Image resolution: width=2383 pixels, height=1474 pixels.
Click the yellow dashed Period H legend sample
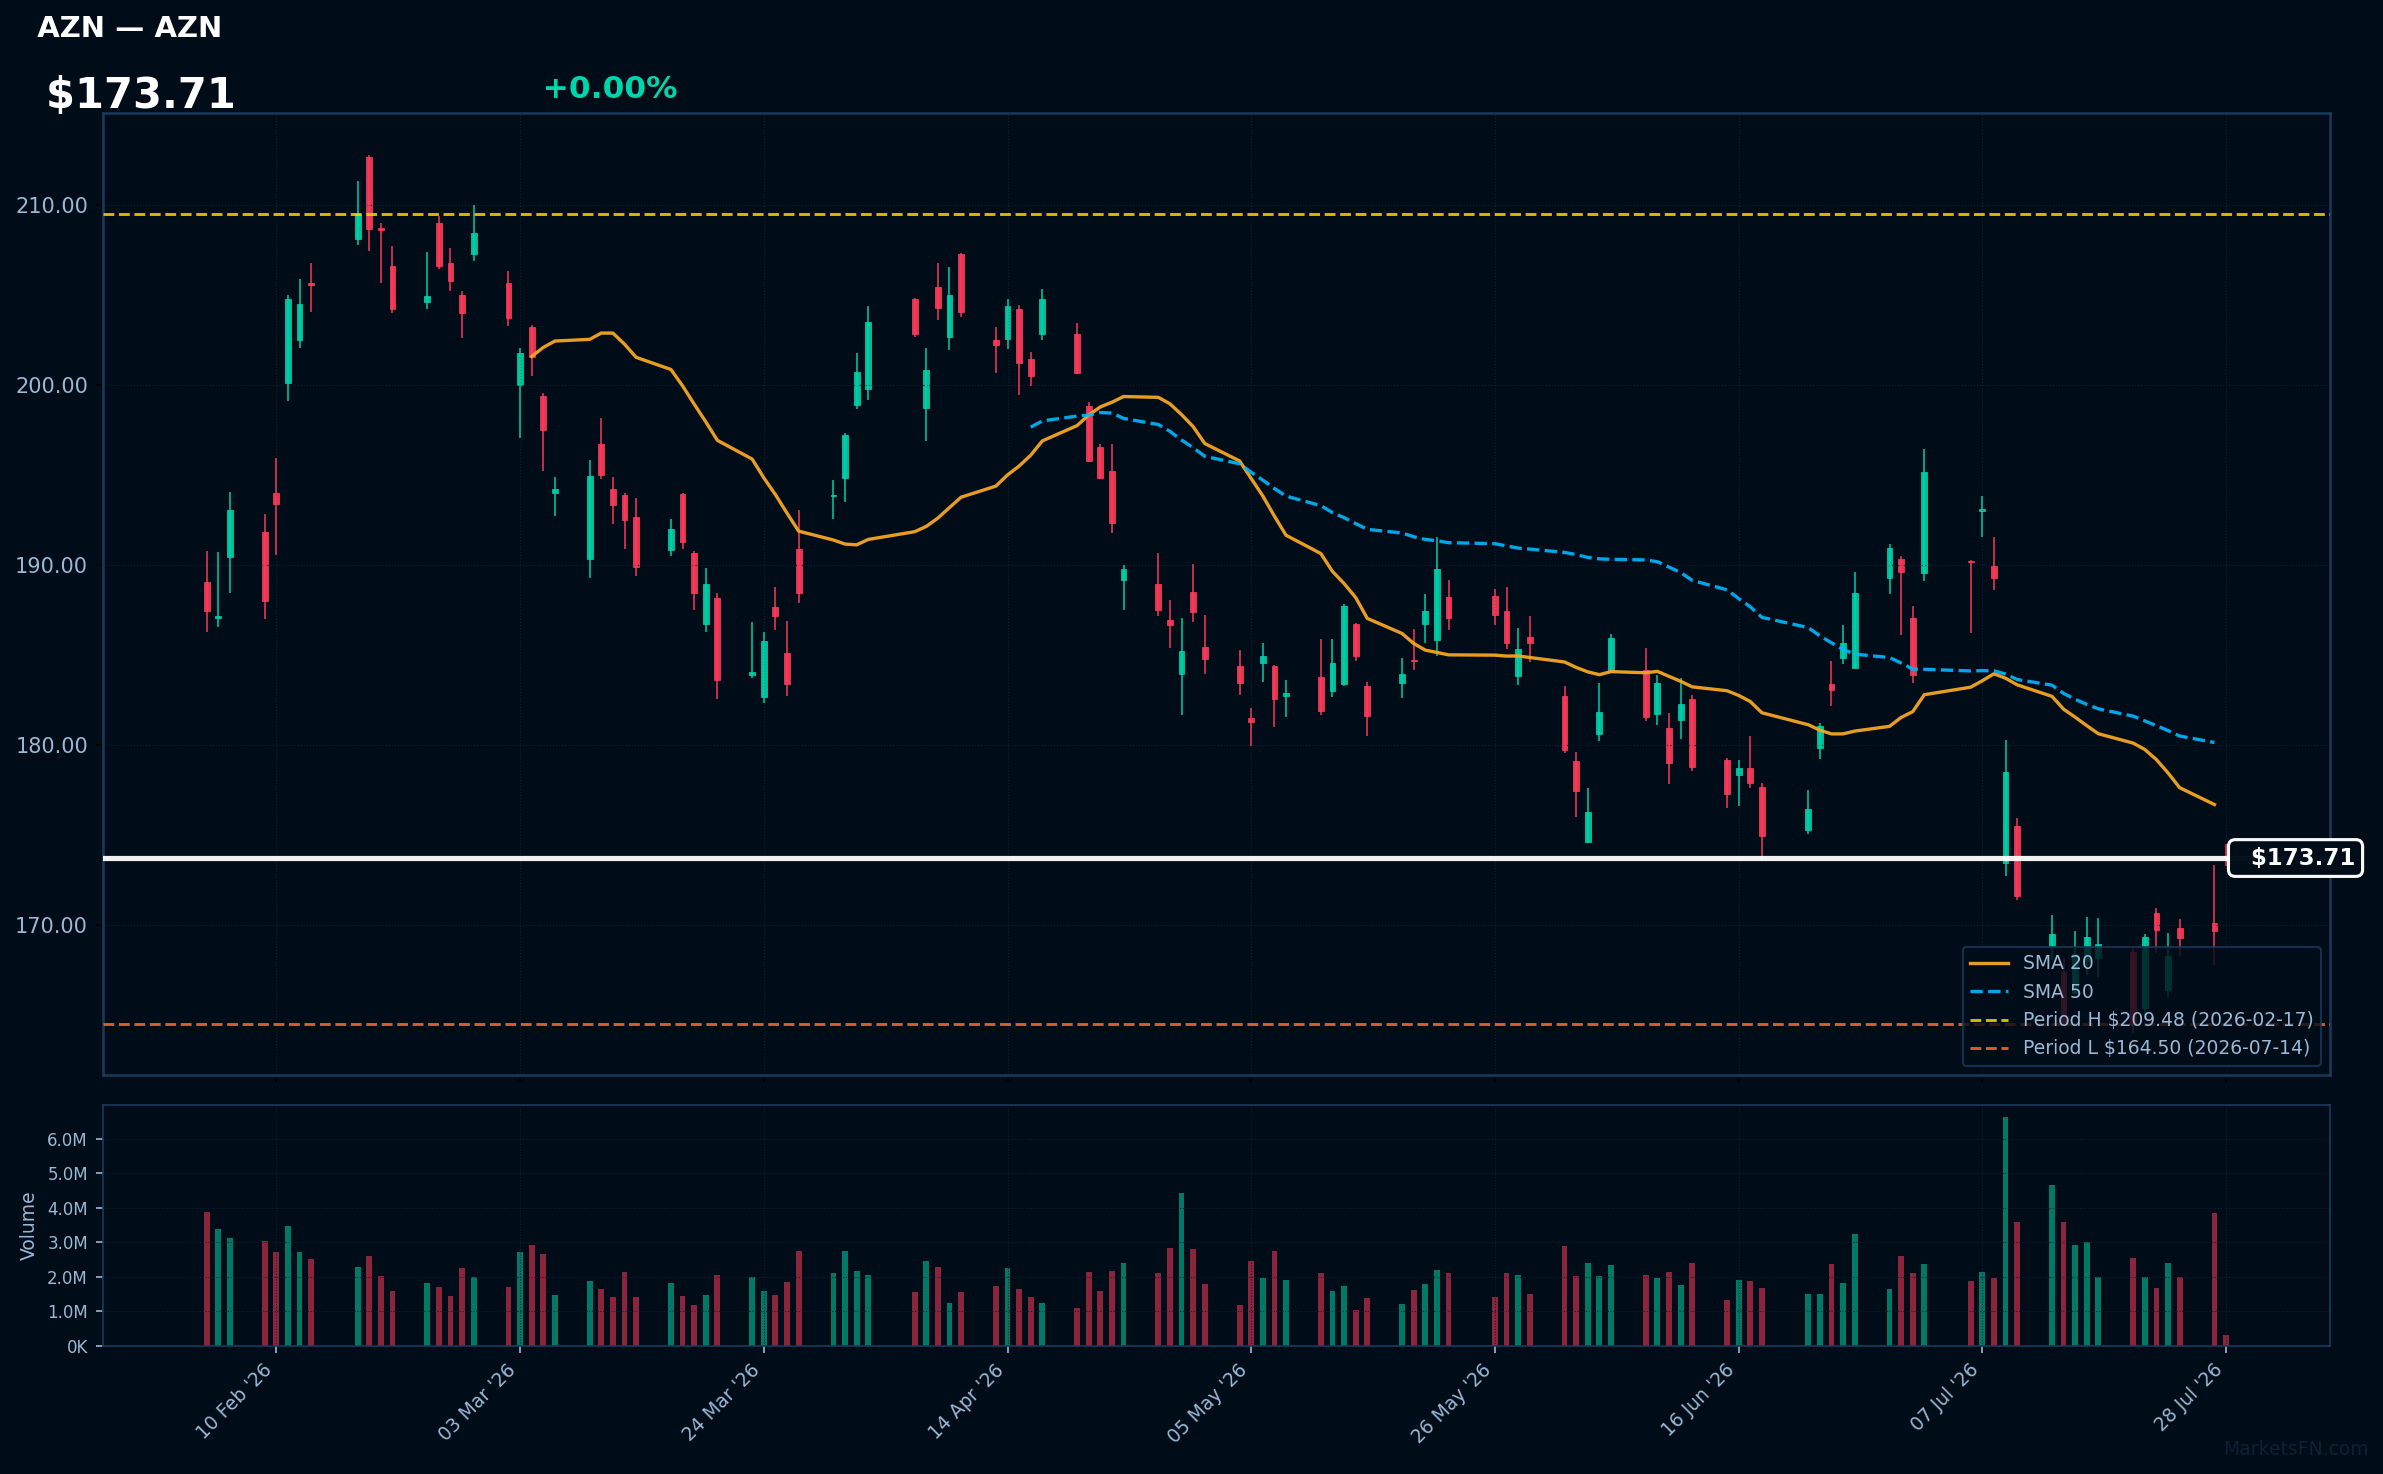tap(1989, 1020)
